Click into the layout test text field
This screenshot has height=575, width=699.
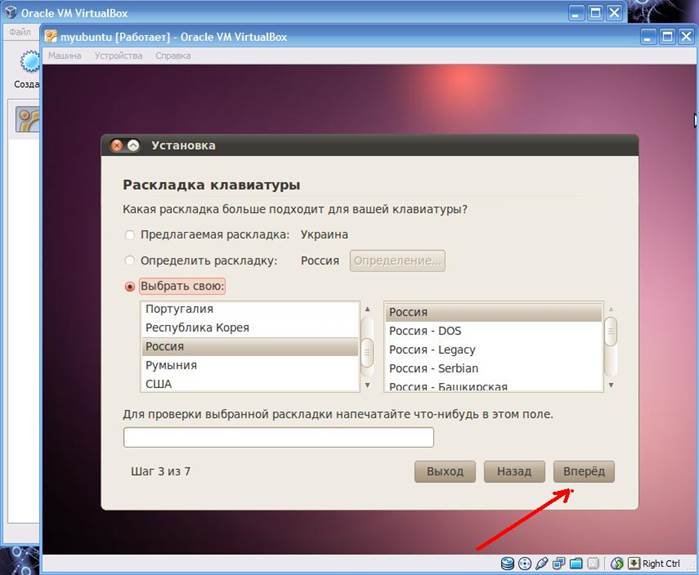[279, 437]
